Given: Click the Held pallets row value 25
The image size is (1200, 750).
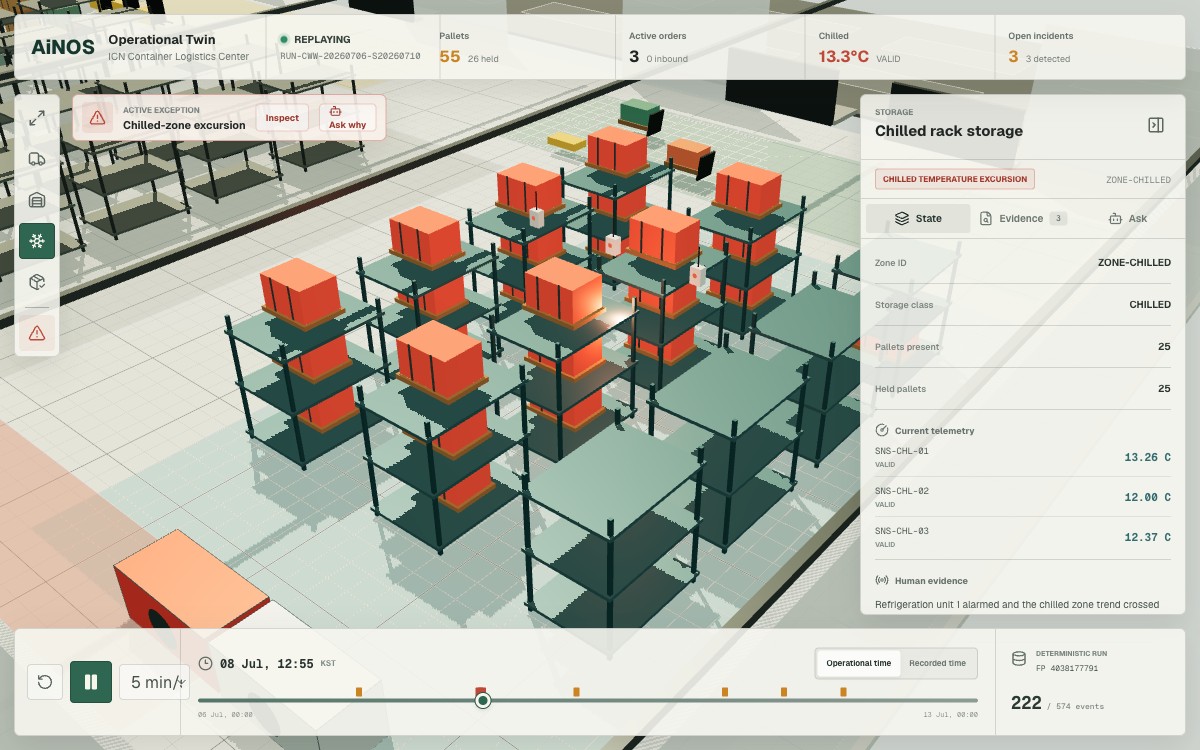Looking at the screenshot, I should click(x=1164, y=388).
